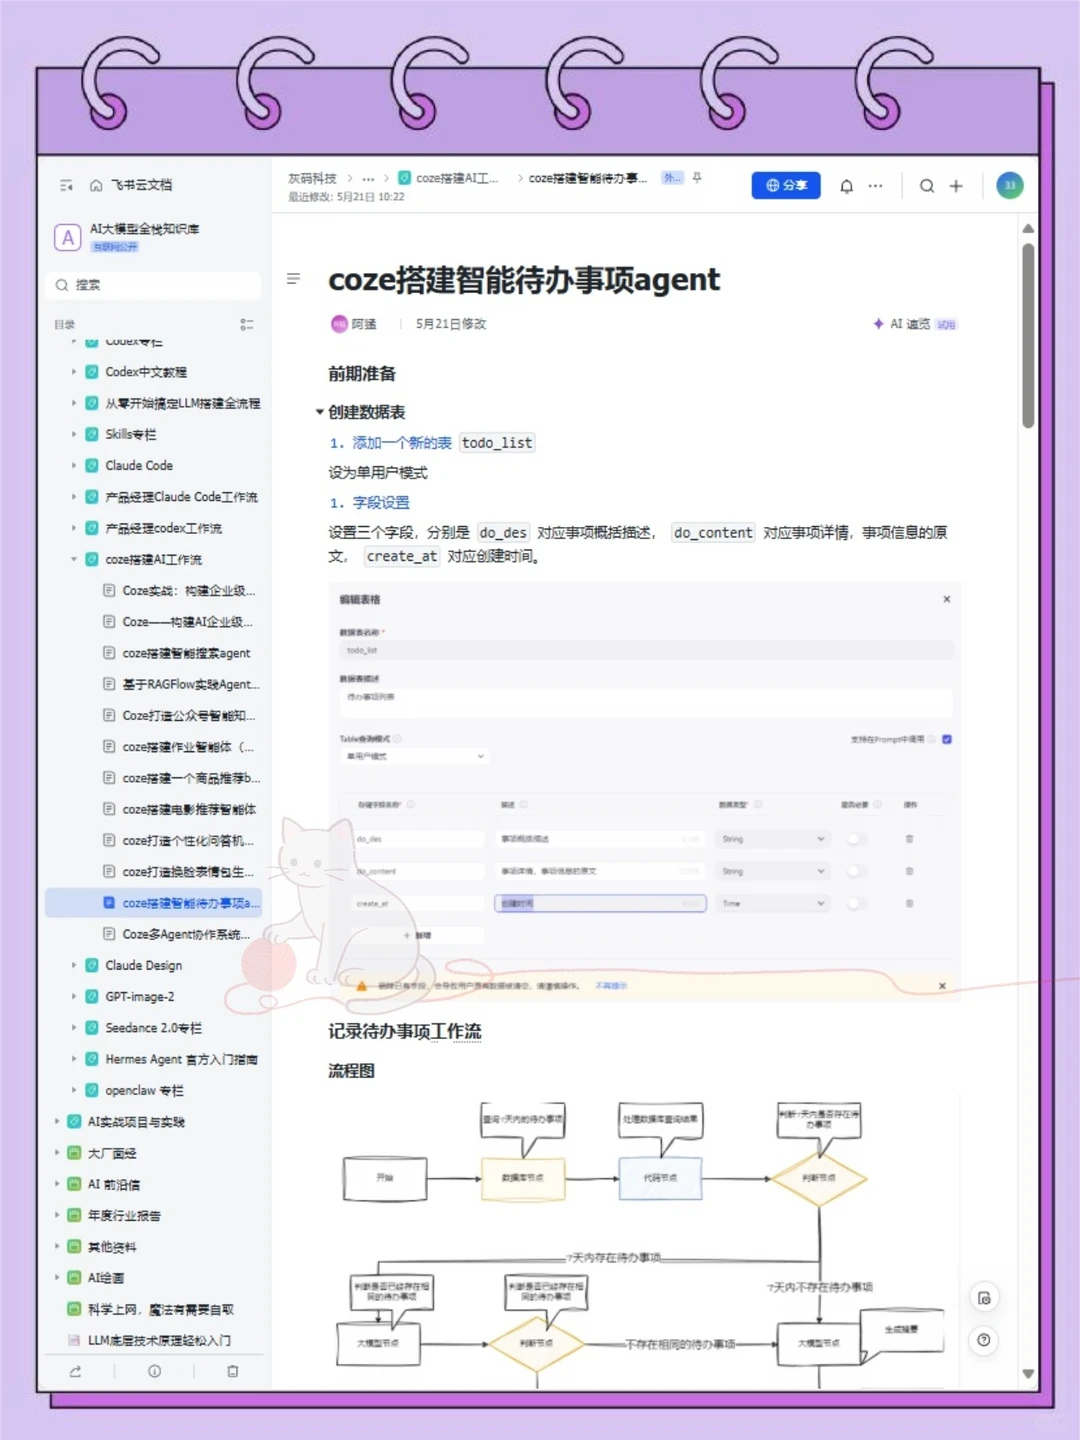
Task: Dismiss the orange warning banner X
Action: (942, 986)
